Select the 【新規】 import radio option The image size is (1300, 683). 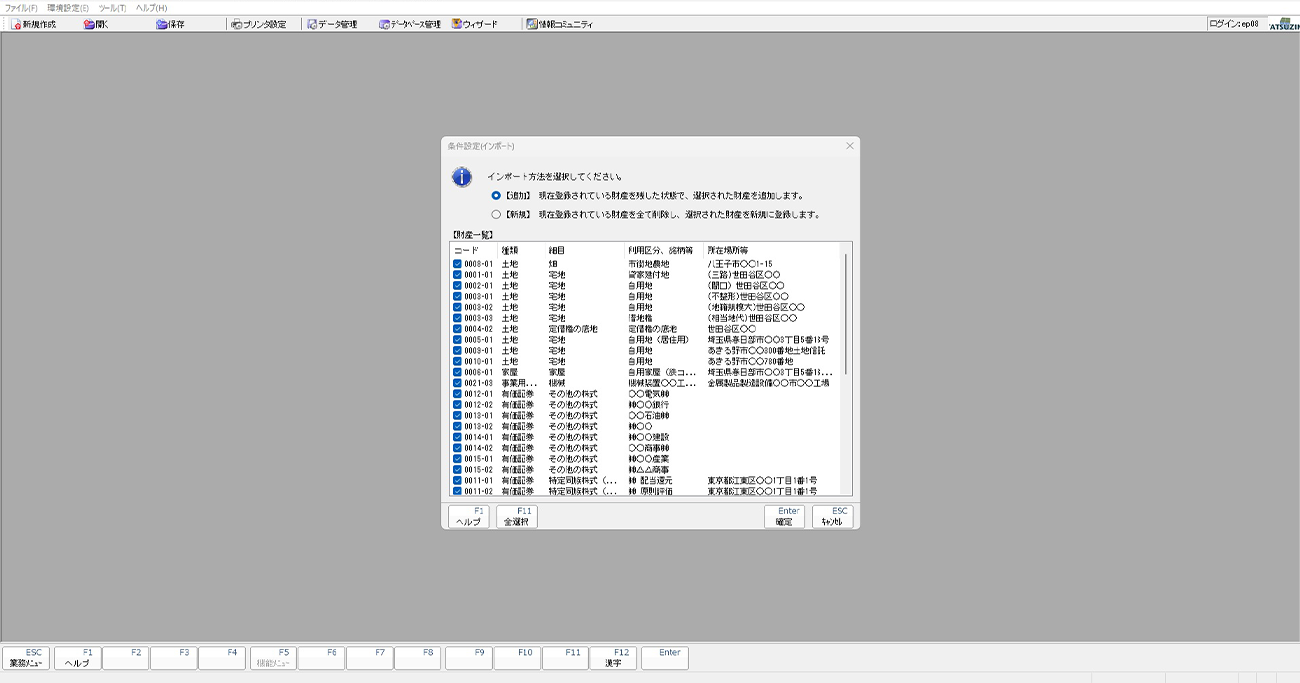(496, 214)
